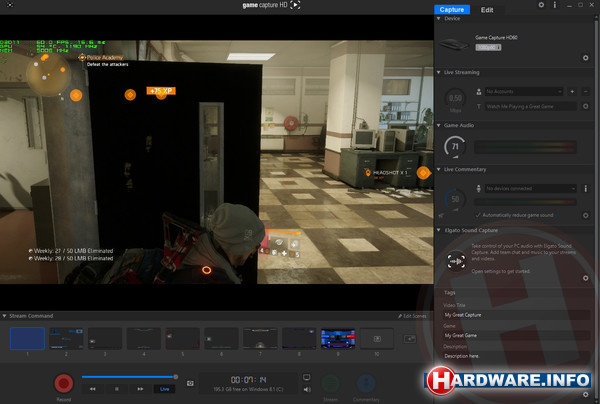Click the stream title field Watch Me Playing
Viewport: 600px width, 404px height.
[x=530, y=106]
